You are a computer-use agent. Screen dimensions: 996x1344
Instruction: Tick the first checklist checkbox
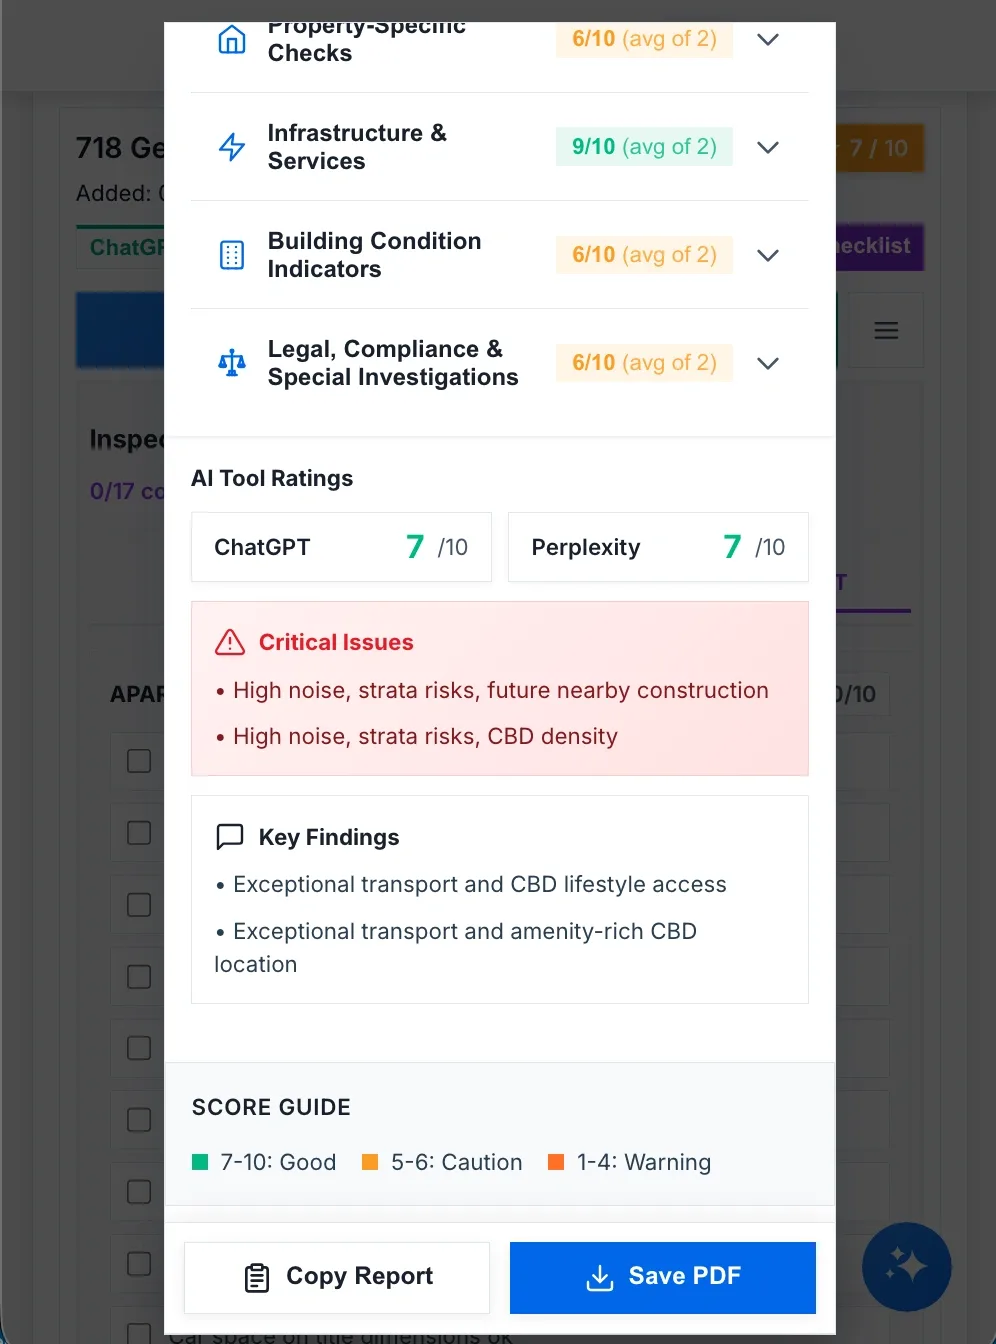139,761
